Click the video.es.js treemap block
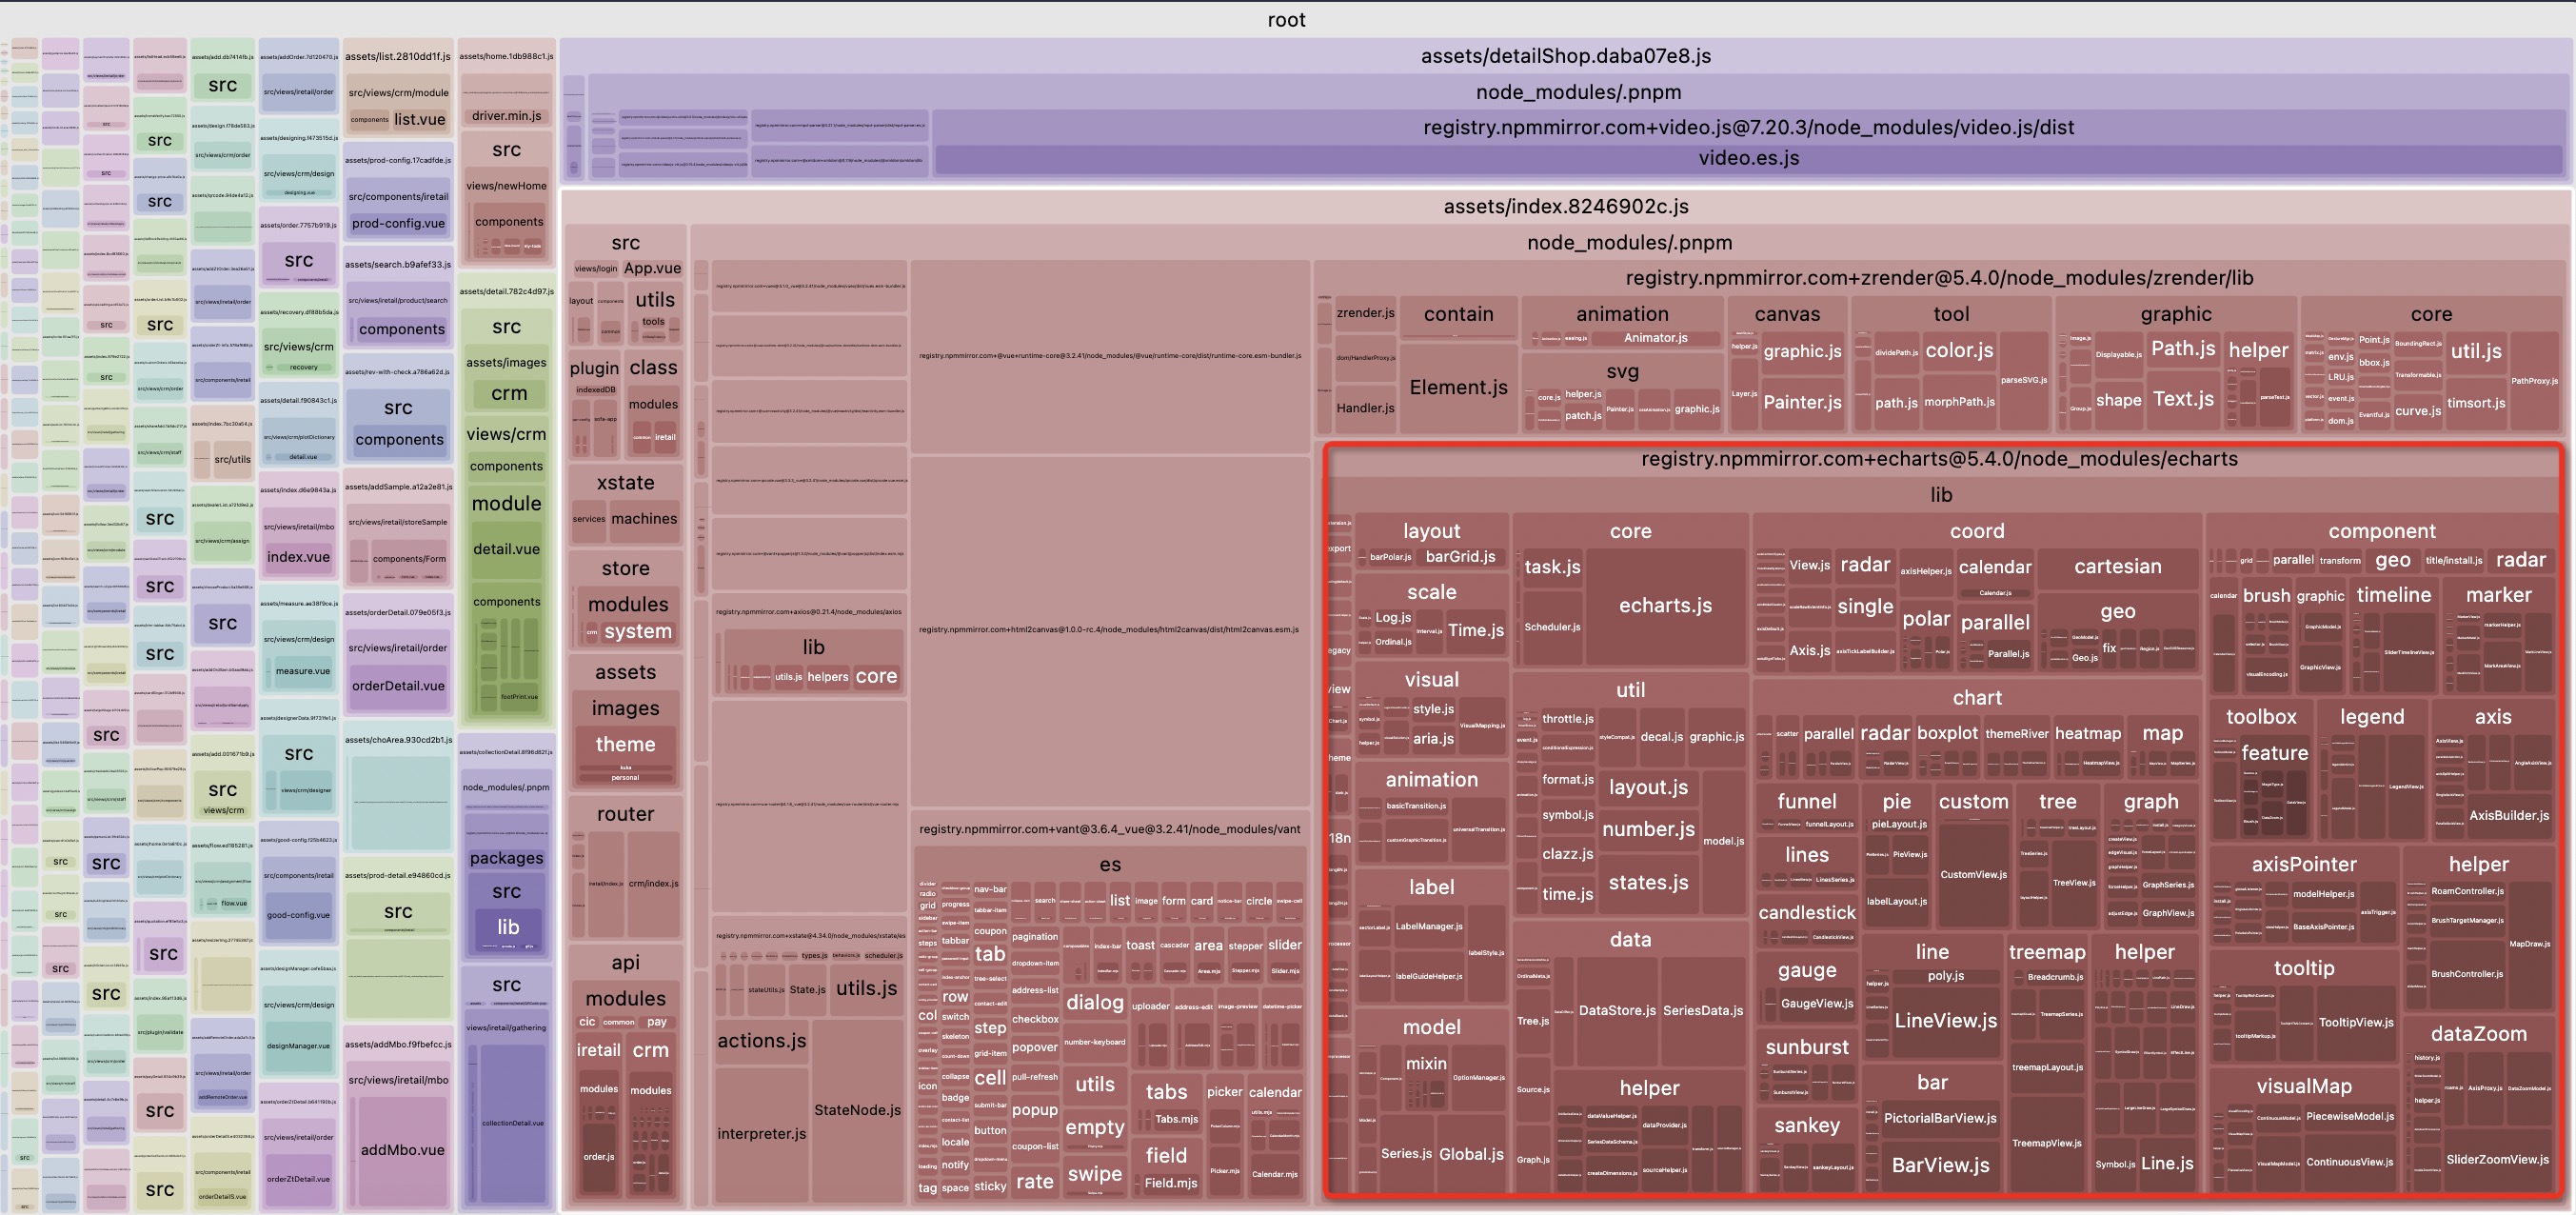The height and width of the screenshot is (1215, 2576). [x=1748, y=158]
